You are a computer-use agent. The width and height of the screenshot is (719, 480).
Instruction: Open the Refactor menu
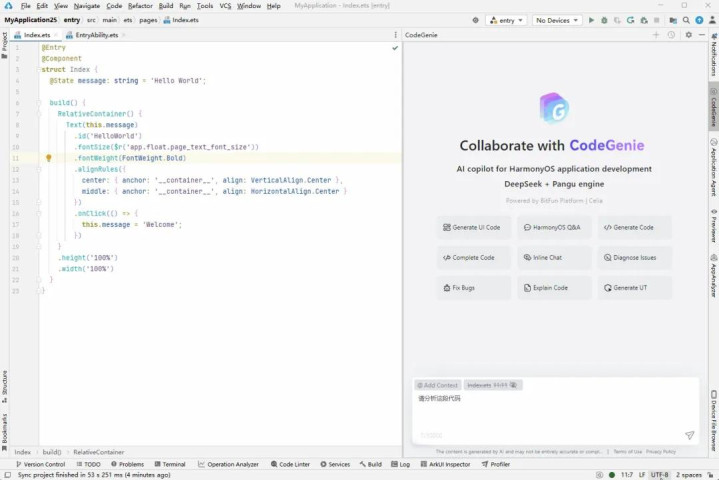click(x=140, y=6)
